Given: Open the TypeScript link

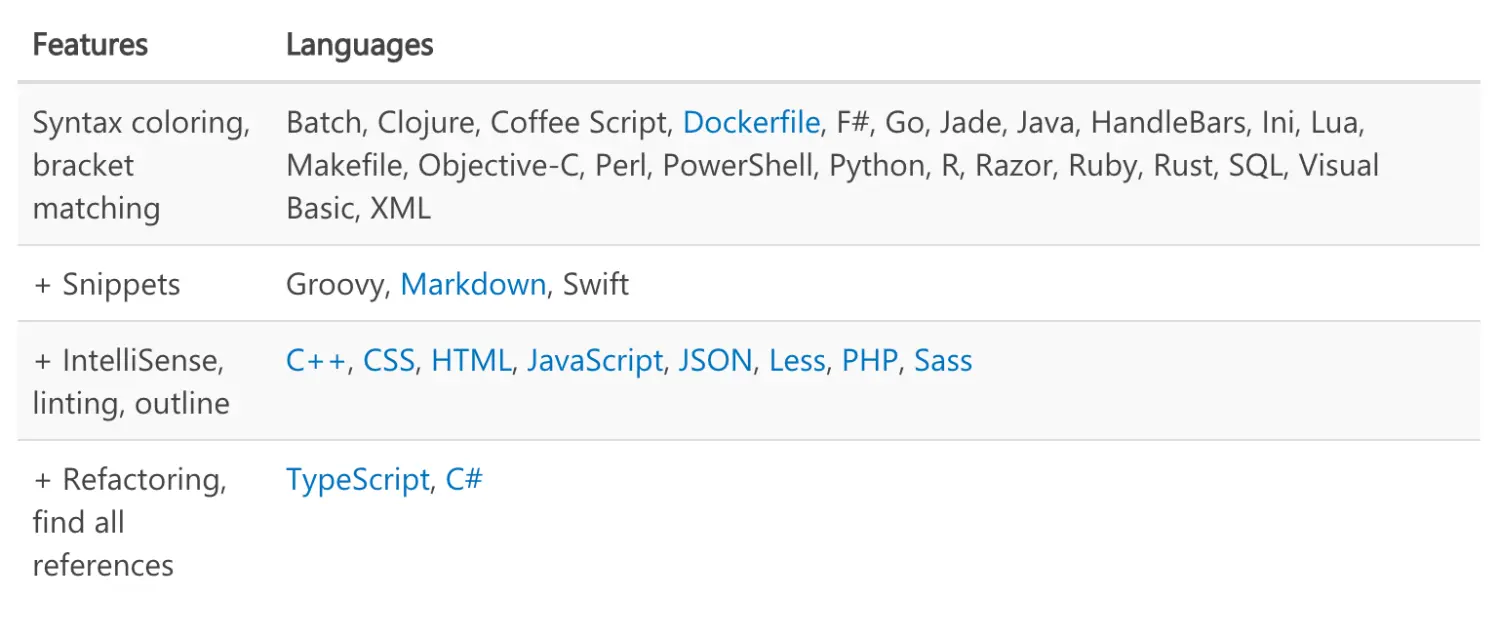Looking at the screenshot, I should click(358, 480).
